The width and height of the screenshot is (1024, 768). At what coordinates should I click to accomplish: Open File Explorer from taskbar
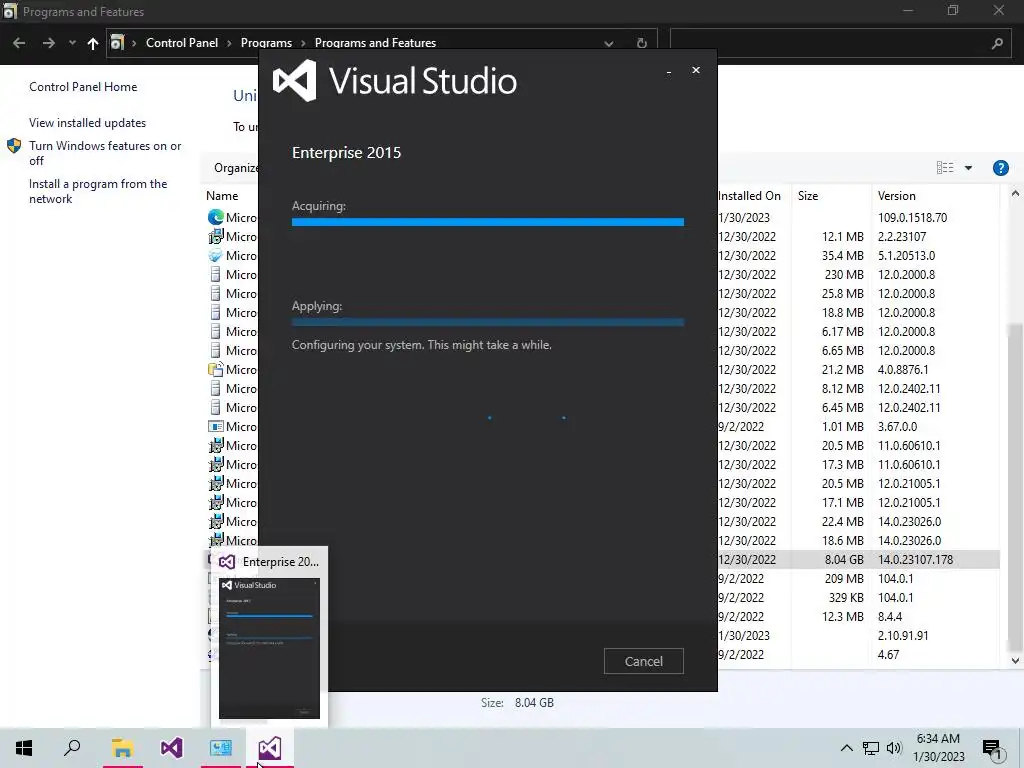(122, 748)
